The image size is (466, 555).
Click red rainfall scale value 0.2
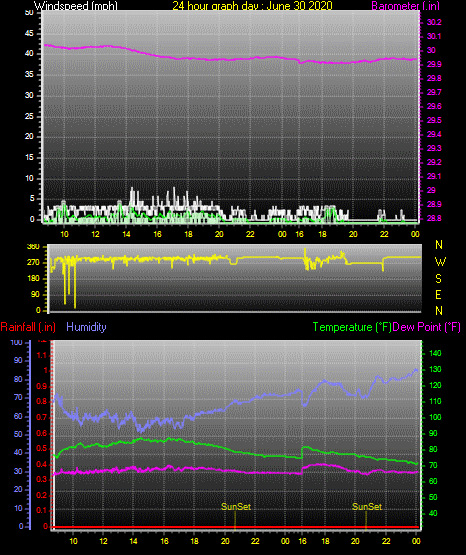point(42,495)
